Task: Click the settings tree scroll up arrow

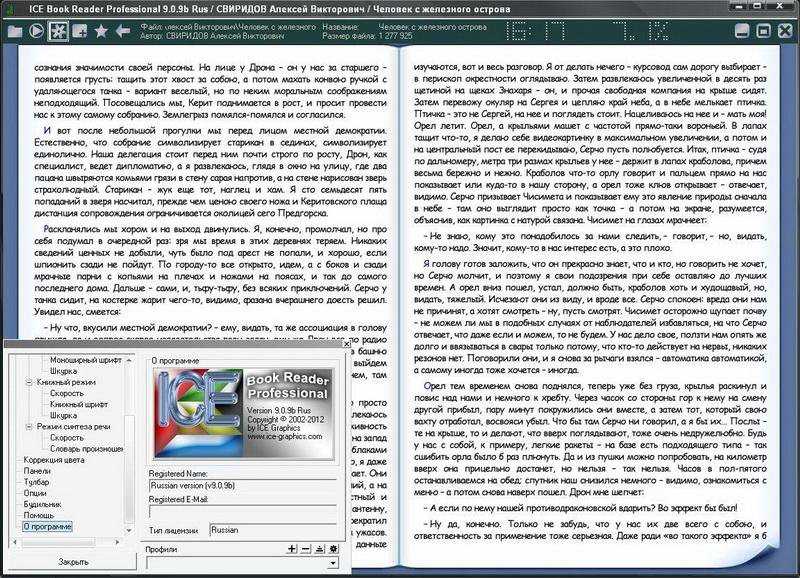Action: [129, 360]
